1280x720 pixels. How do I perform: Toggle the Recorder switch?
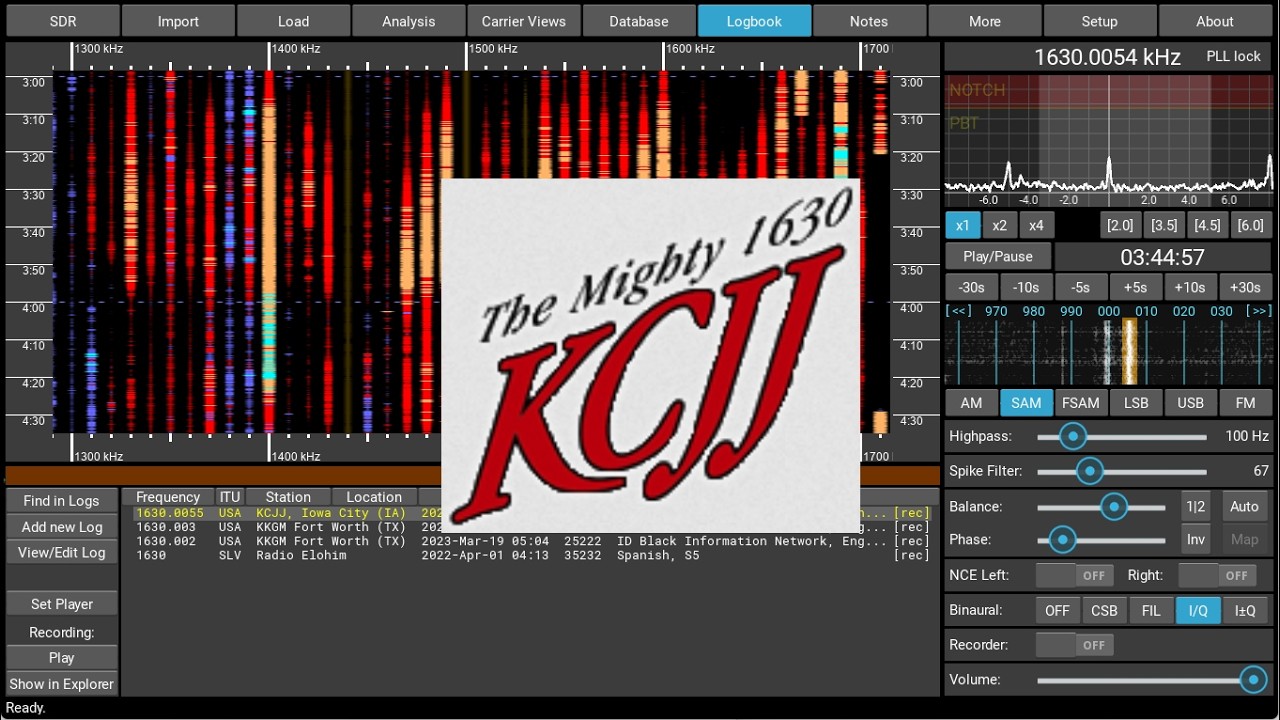1075,646
